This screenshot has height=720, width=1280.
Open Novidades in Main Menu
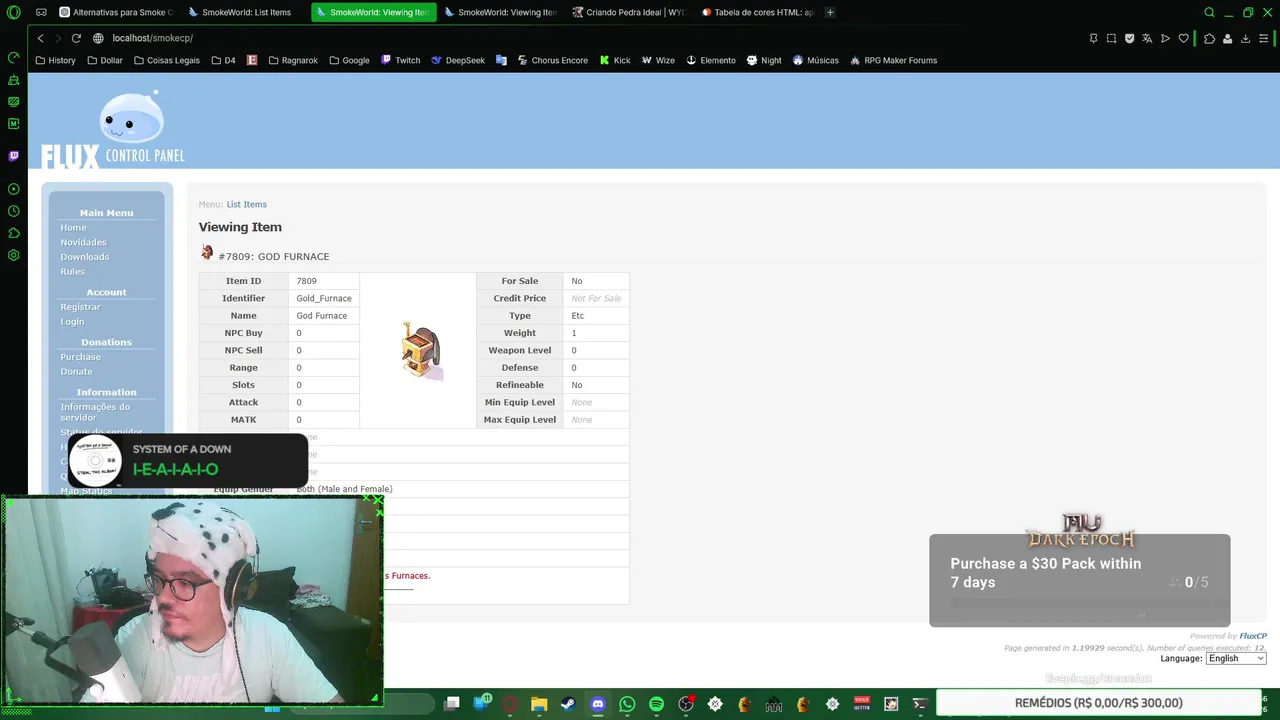(83, 242)
